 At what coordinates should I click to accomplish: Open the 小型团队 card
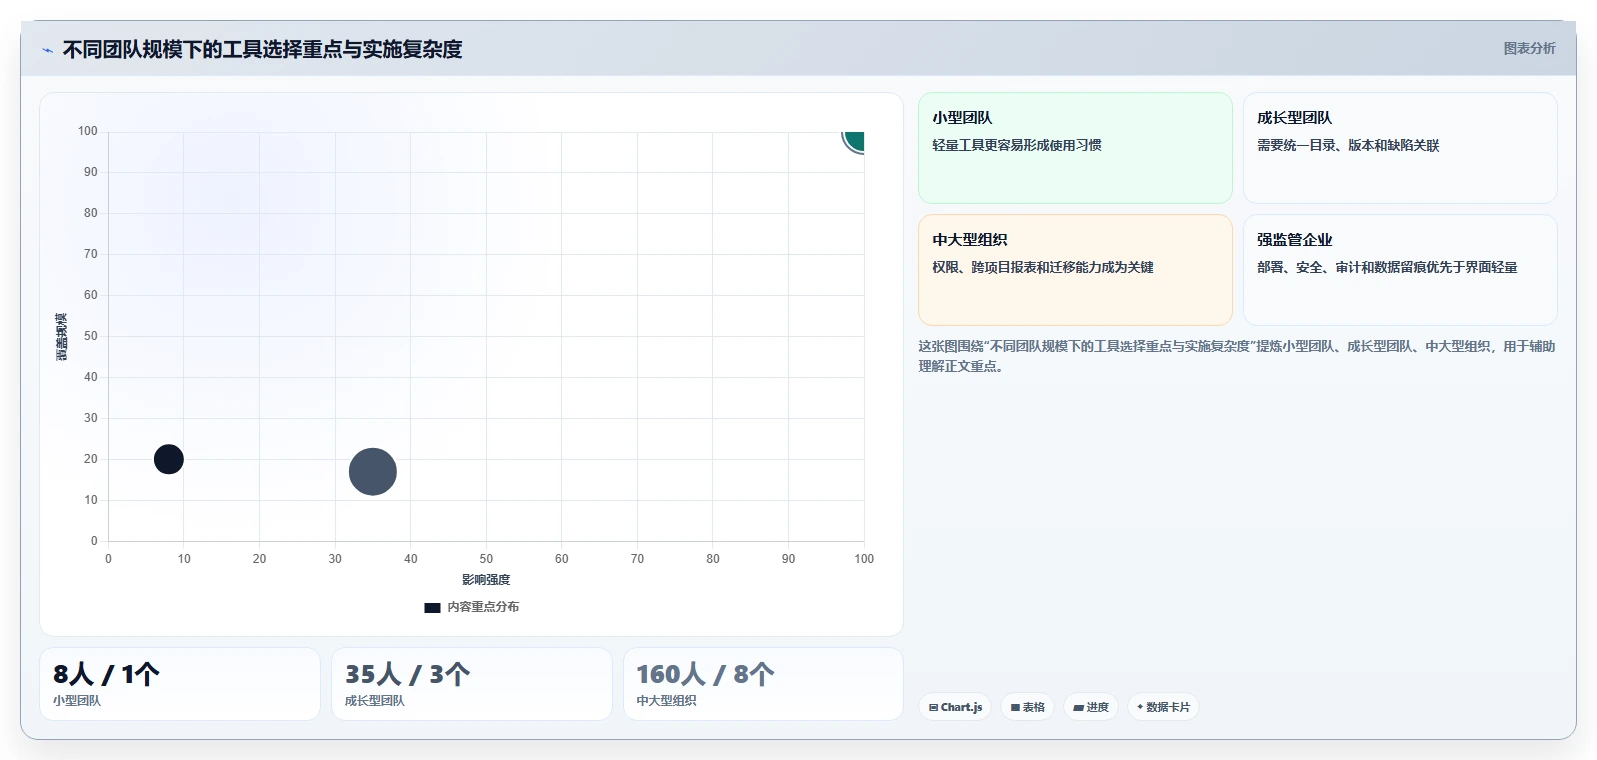pos(1075,148)
